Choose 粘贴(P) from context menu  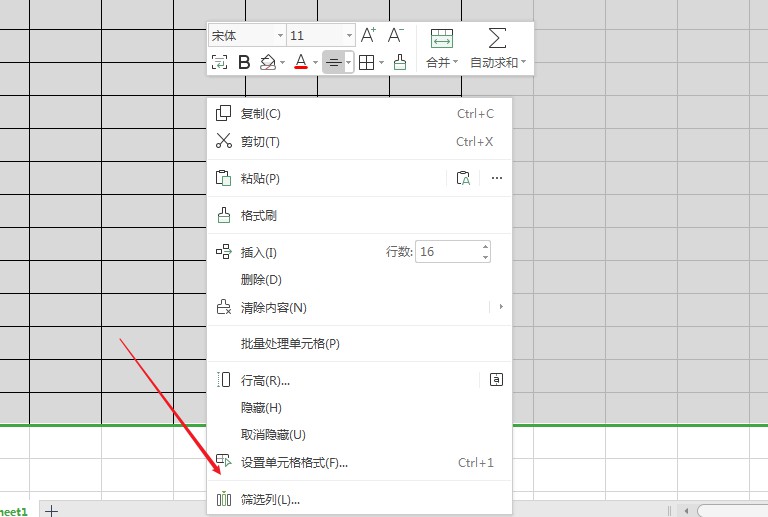(327, 178)
